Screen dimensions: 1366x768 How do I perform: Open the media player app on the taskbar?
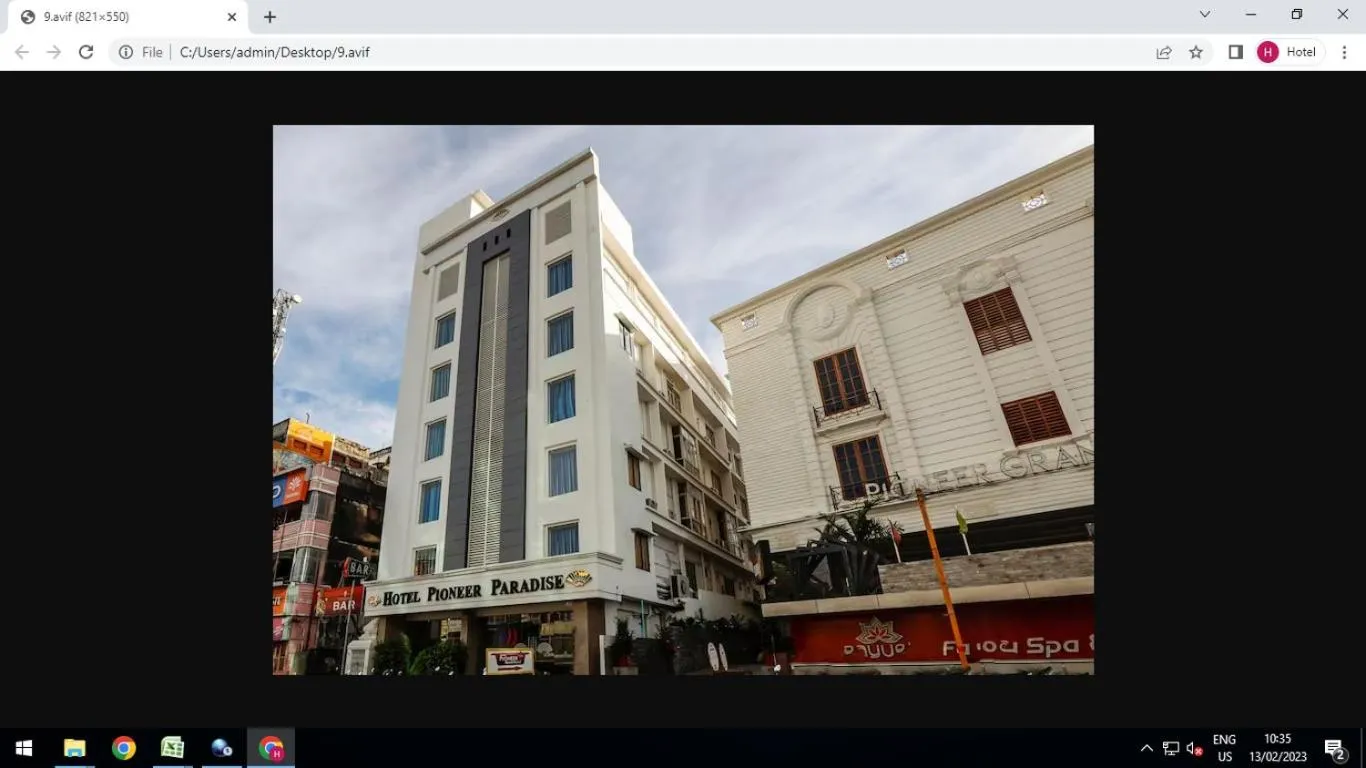tap(221, 747)
